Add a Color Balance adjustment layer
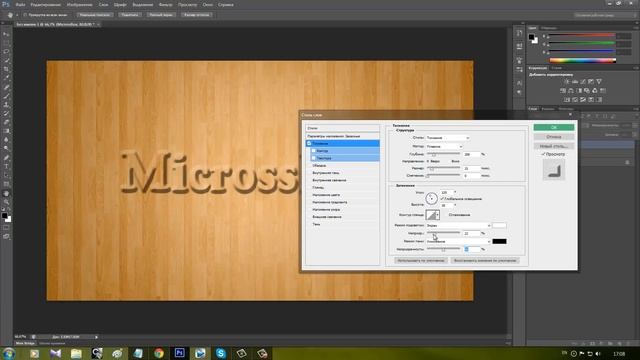 point(571,91)
